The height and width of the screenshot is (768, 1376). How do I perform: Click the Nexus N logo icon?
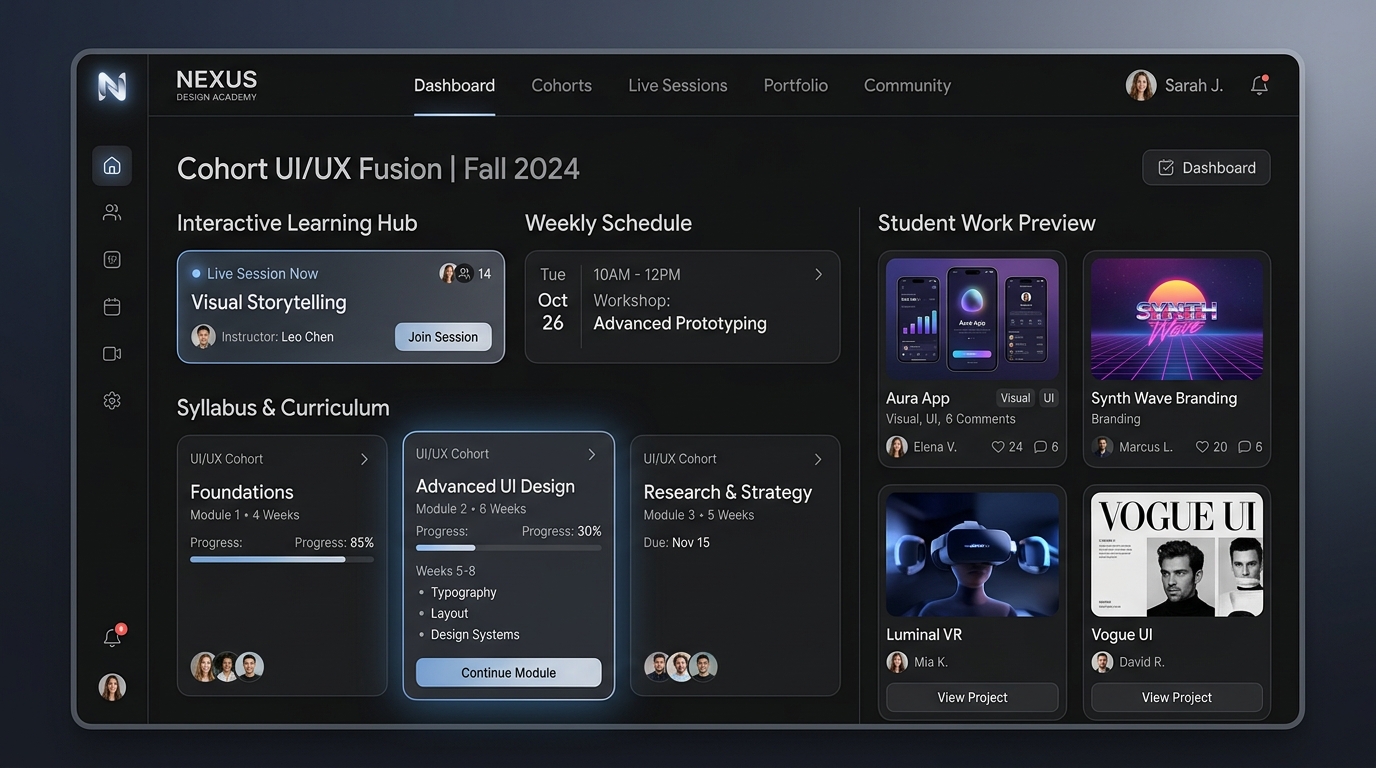click(112, 86)
